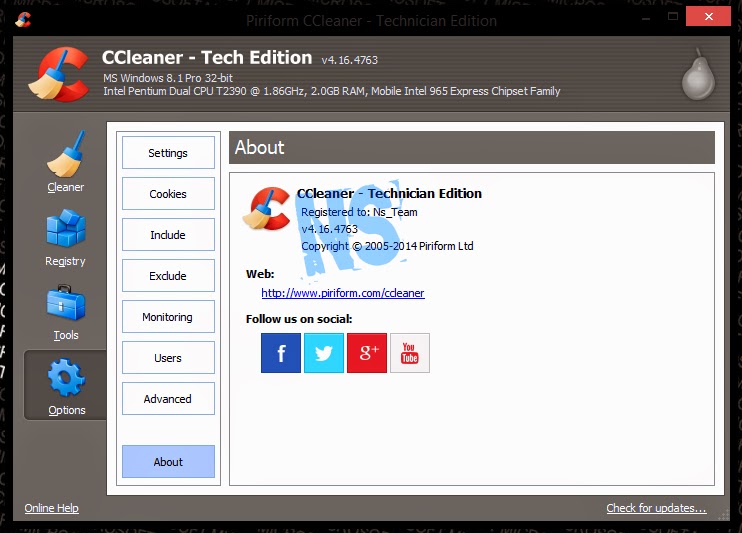742x533 pixels.
Task: Select the Options gear section
Action: (66, 386)
